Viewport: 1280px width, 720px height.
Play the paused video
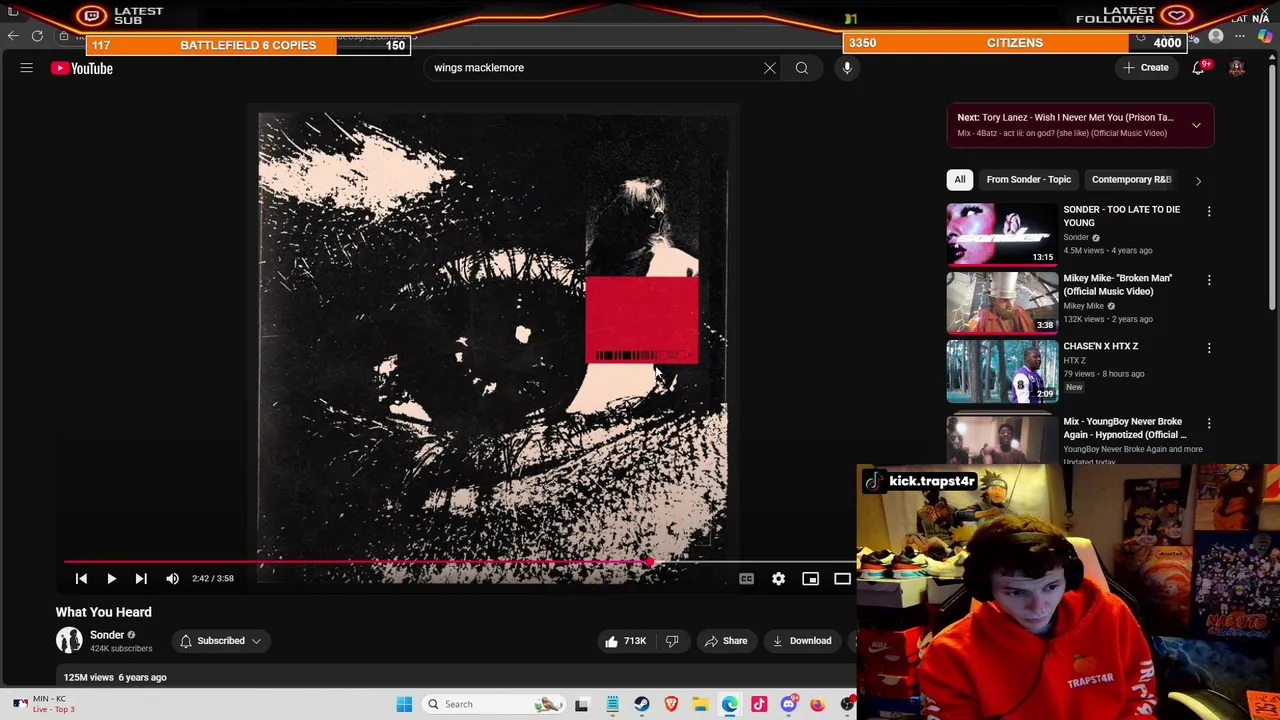click(111, 578)
